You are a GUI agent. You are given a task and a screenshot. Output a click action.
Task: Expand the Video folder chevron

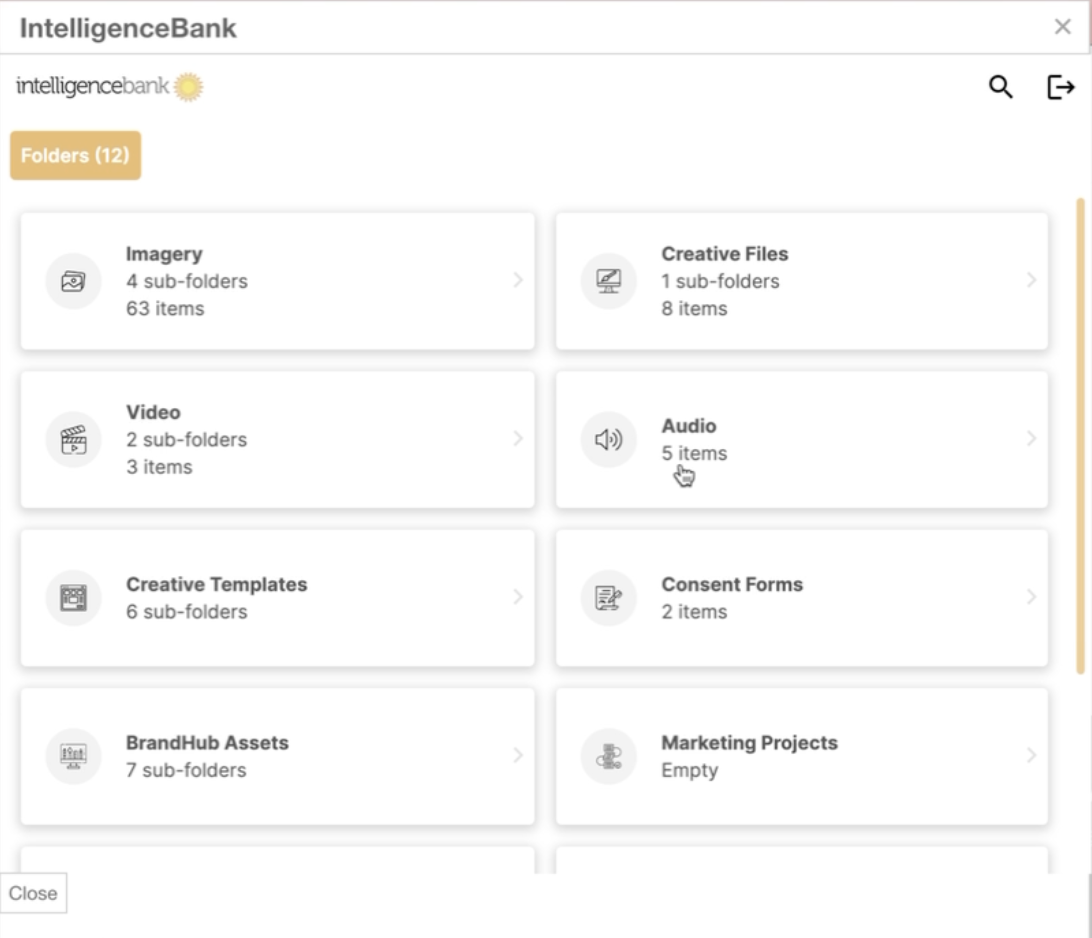518,439
